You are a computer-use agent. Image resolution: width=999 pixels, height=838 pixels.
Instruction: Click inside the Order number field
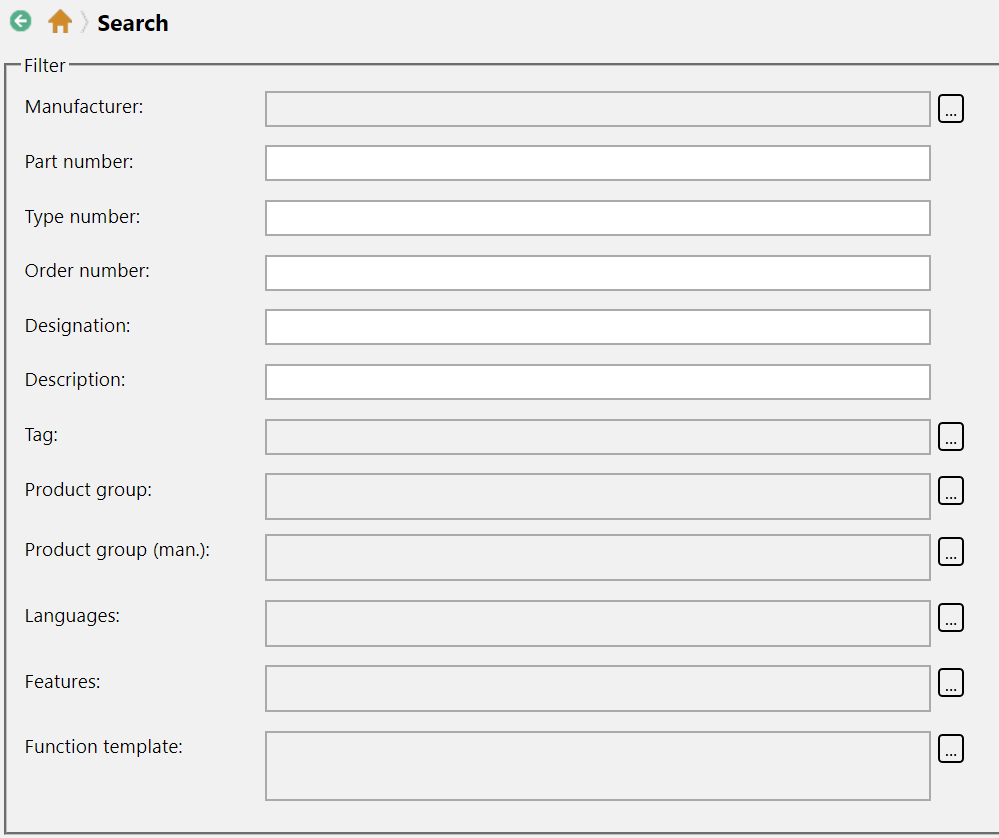pyautogui.click(x=596, y=272)
